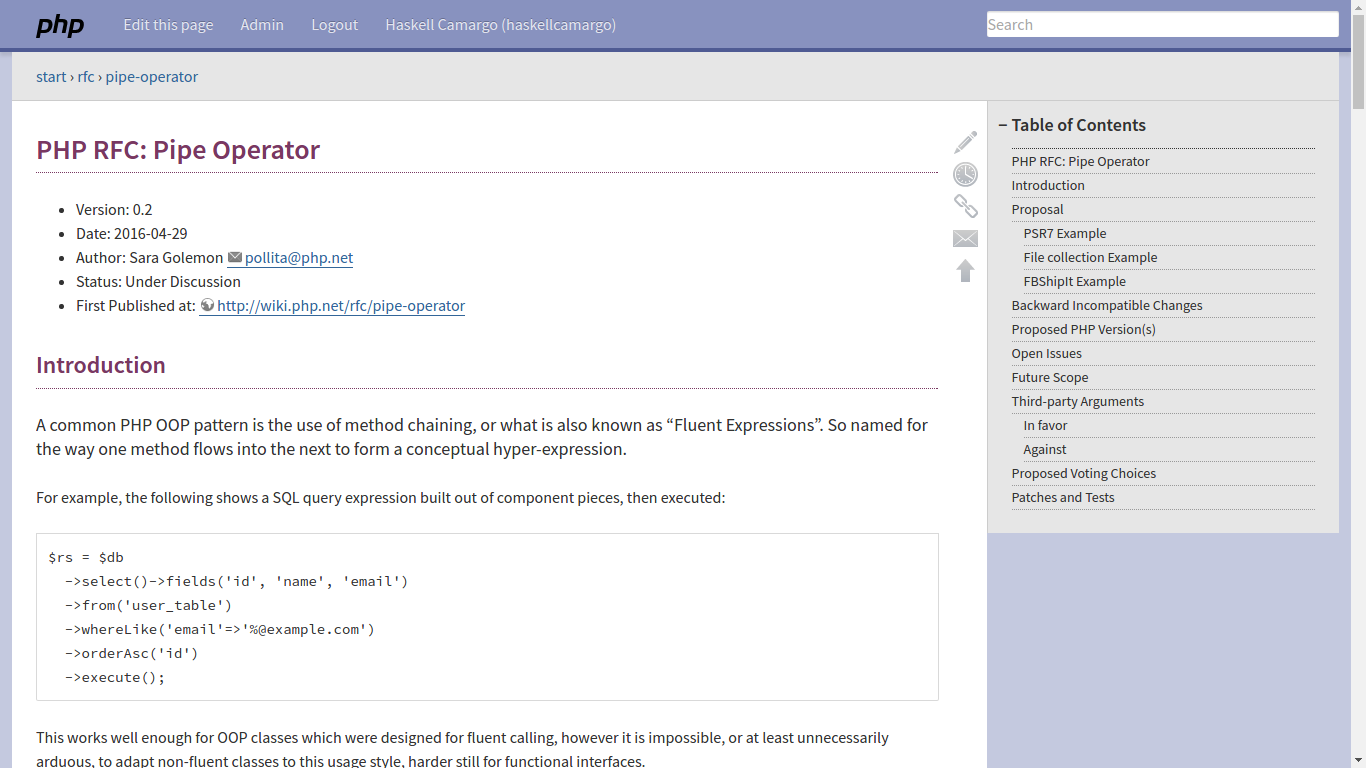This screenshot has width=1366, height=768.
Task: Click the globe icon beside wiki link
Action: pyautogui.click(x=207, y=306)
